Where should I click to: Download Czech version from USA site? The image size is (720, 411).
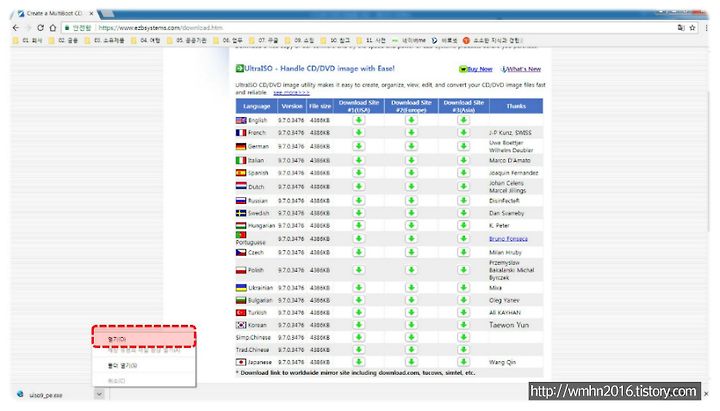[359, 252]
